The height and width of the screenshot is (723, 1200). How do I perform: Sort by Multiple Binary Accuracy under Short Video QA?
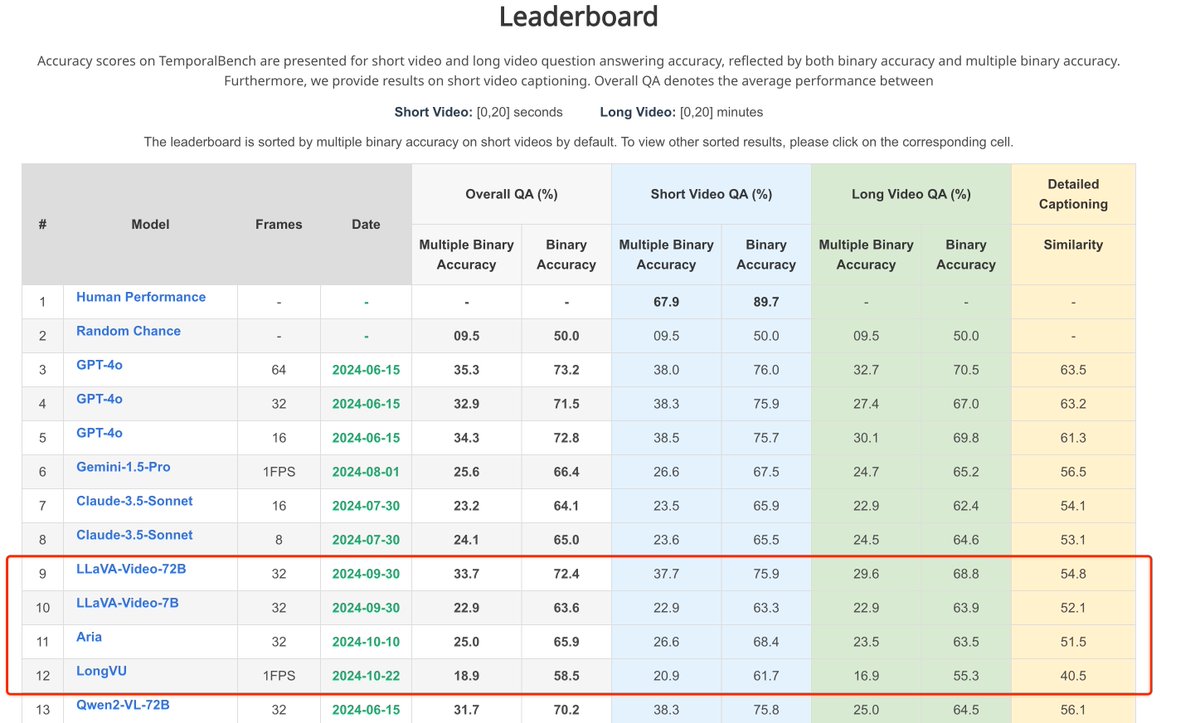(666, 254)
